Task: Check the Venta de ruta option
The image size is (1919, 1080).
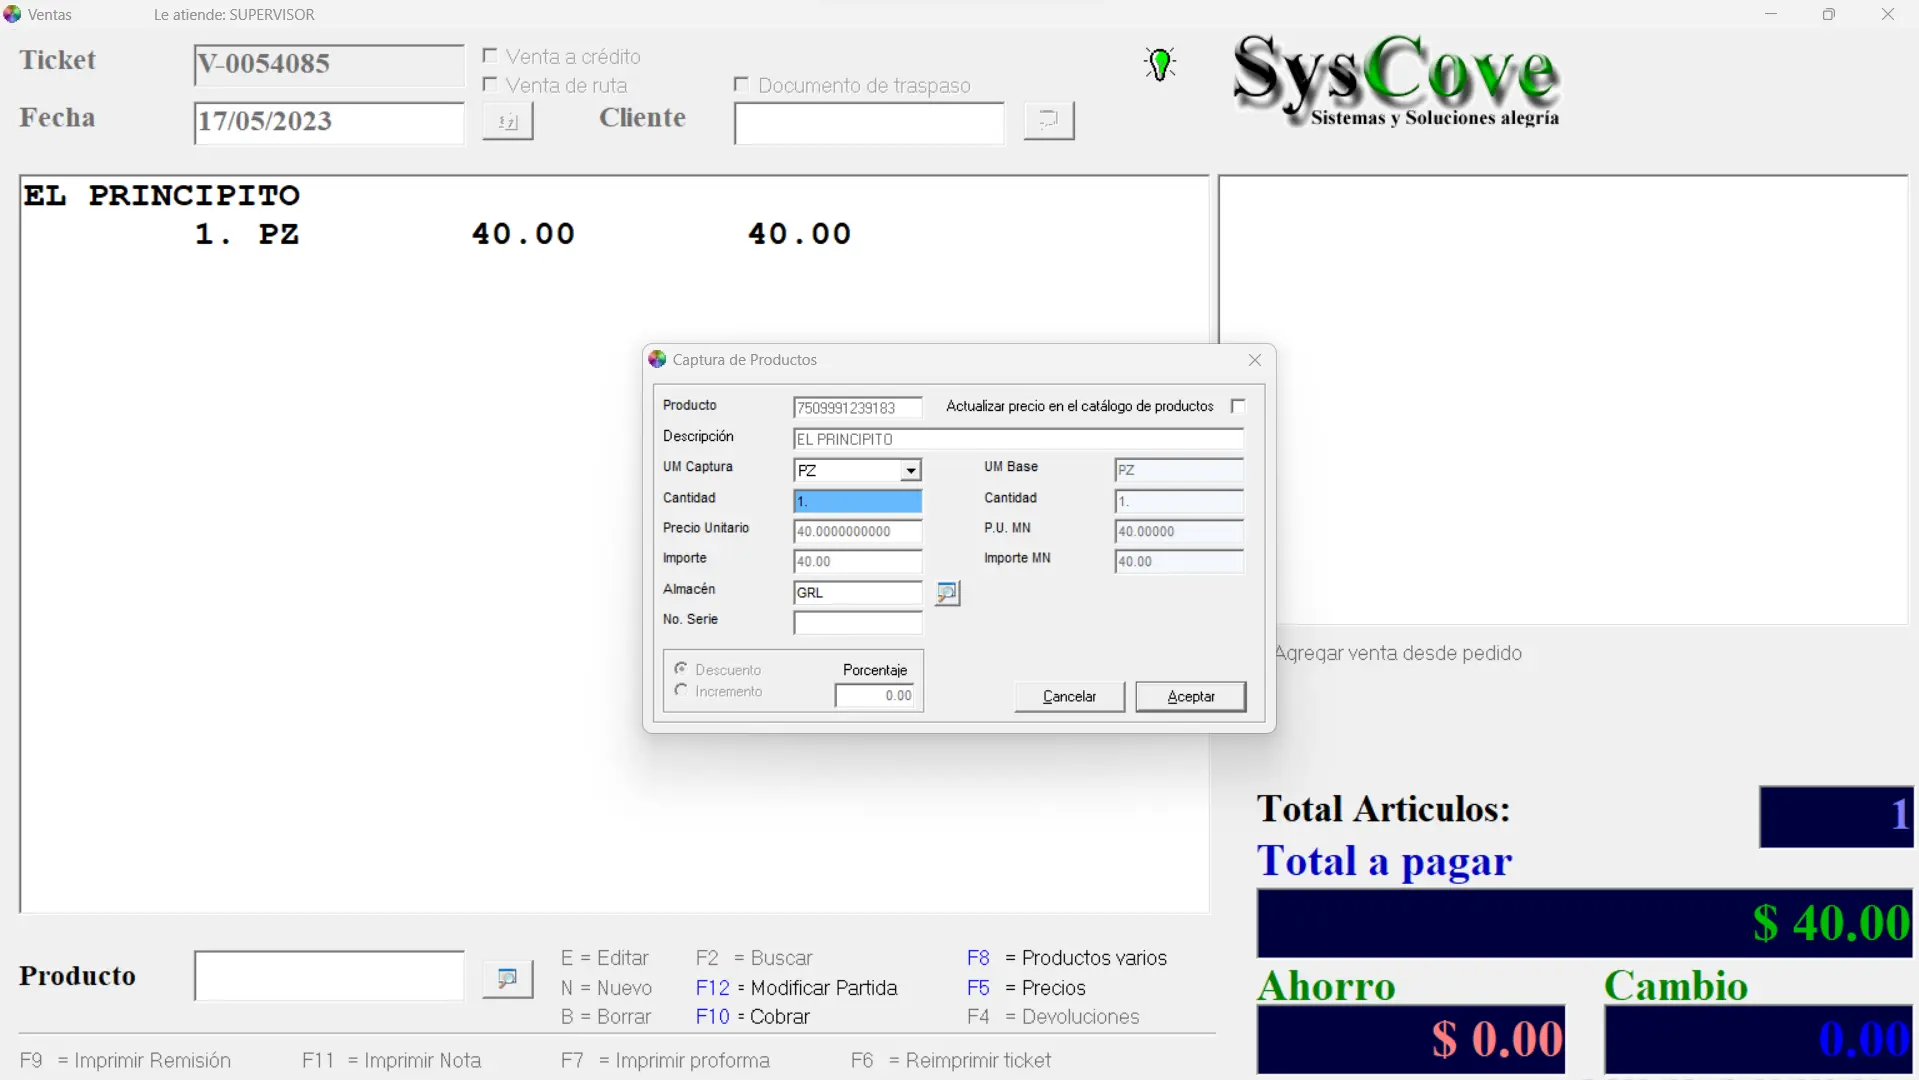Action: click(x=490, y=85)
